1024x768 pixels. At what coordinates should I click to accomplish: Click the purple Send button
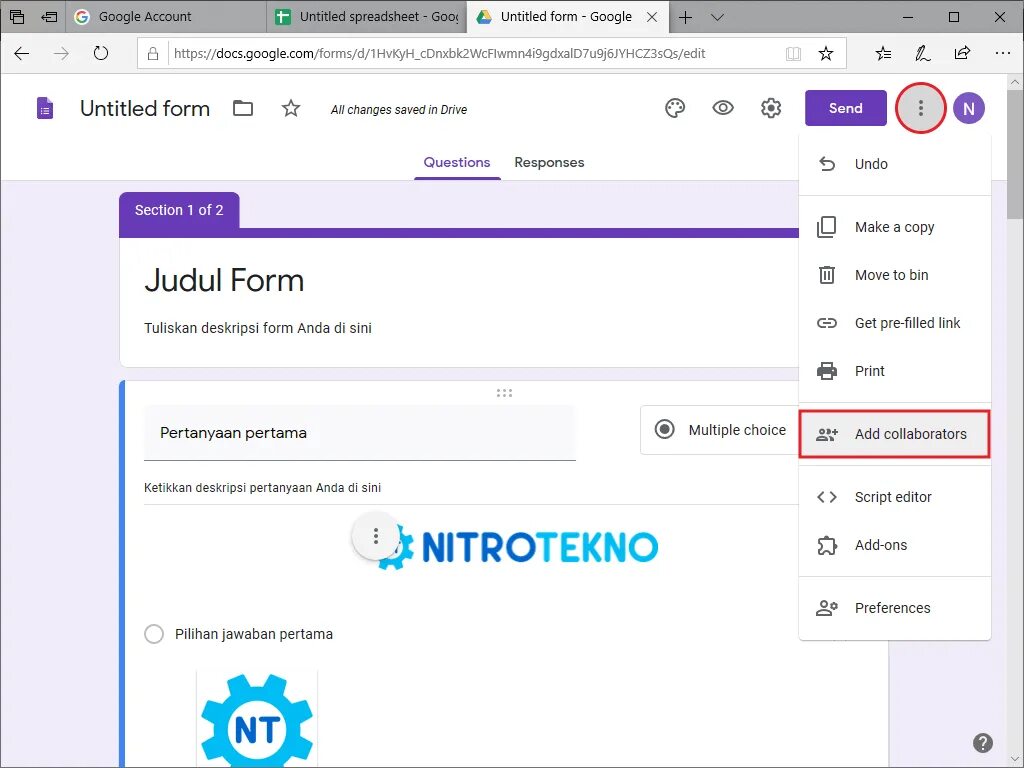point(846,108)
